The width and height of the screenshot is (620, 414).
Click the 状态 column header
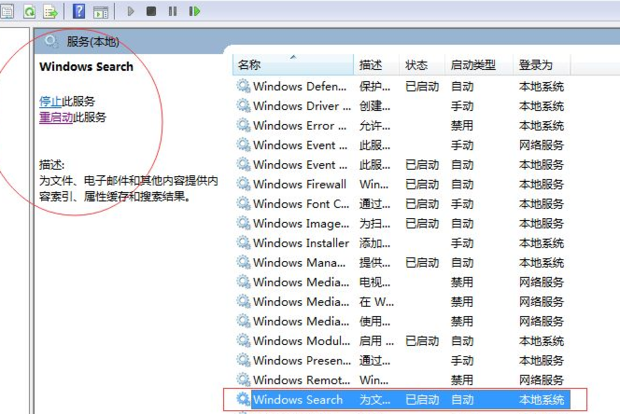[x=422, y=65]
